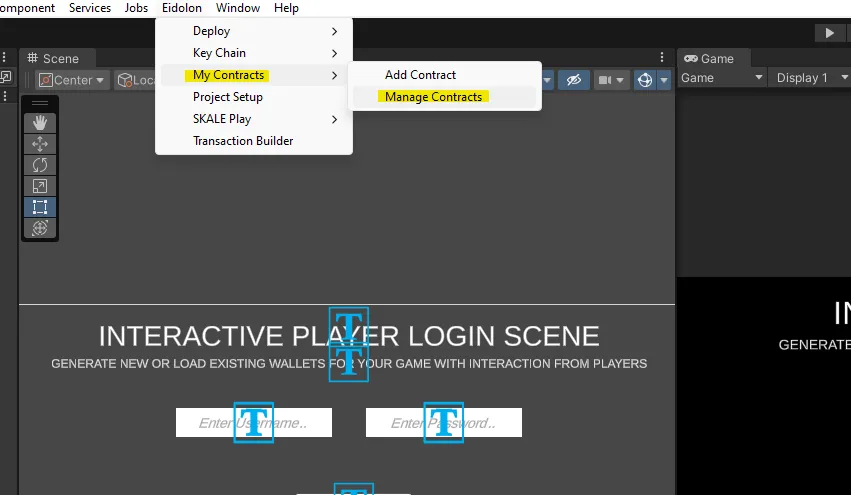Toggle the Scene gizmos sphere icon

click(x=645, y=80)
